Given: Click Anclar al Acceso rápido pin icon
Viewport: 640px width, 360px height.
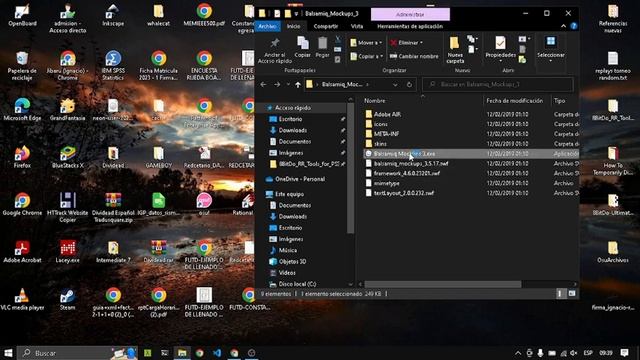Looking at the screenshot, I should point(275,43).
